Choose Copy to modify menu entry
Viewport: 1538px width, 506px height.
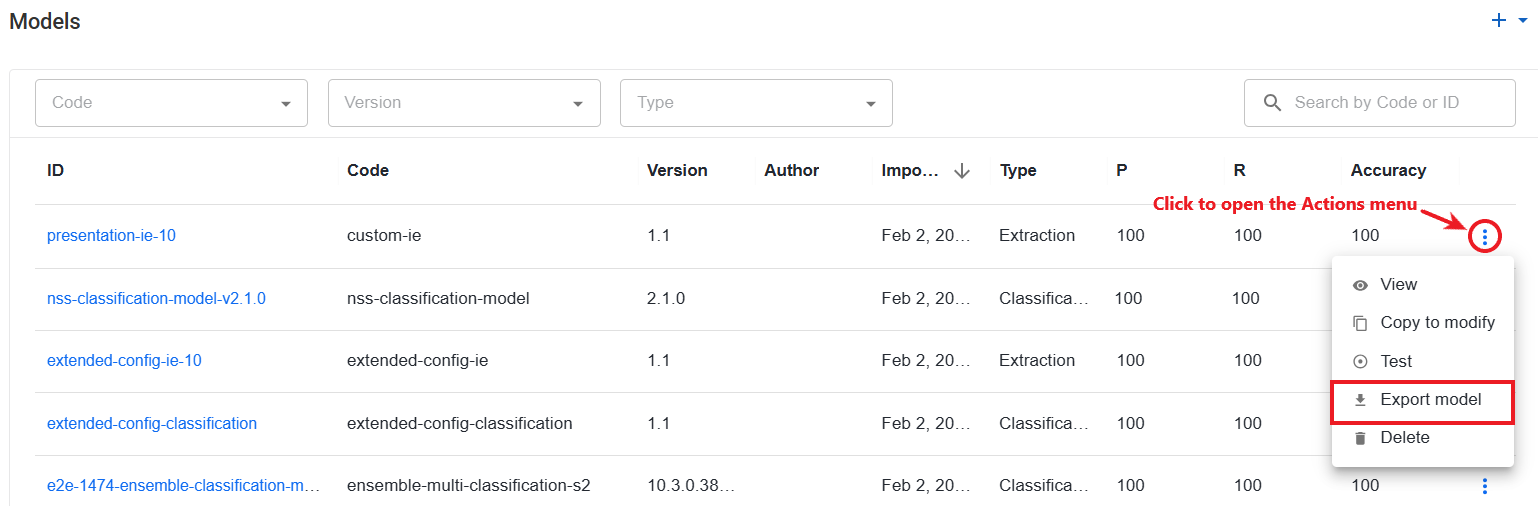click(1423, 323)
